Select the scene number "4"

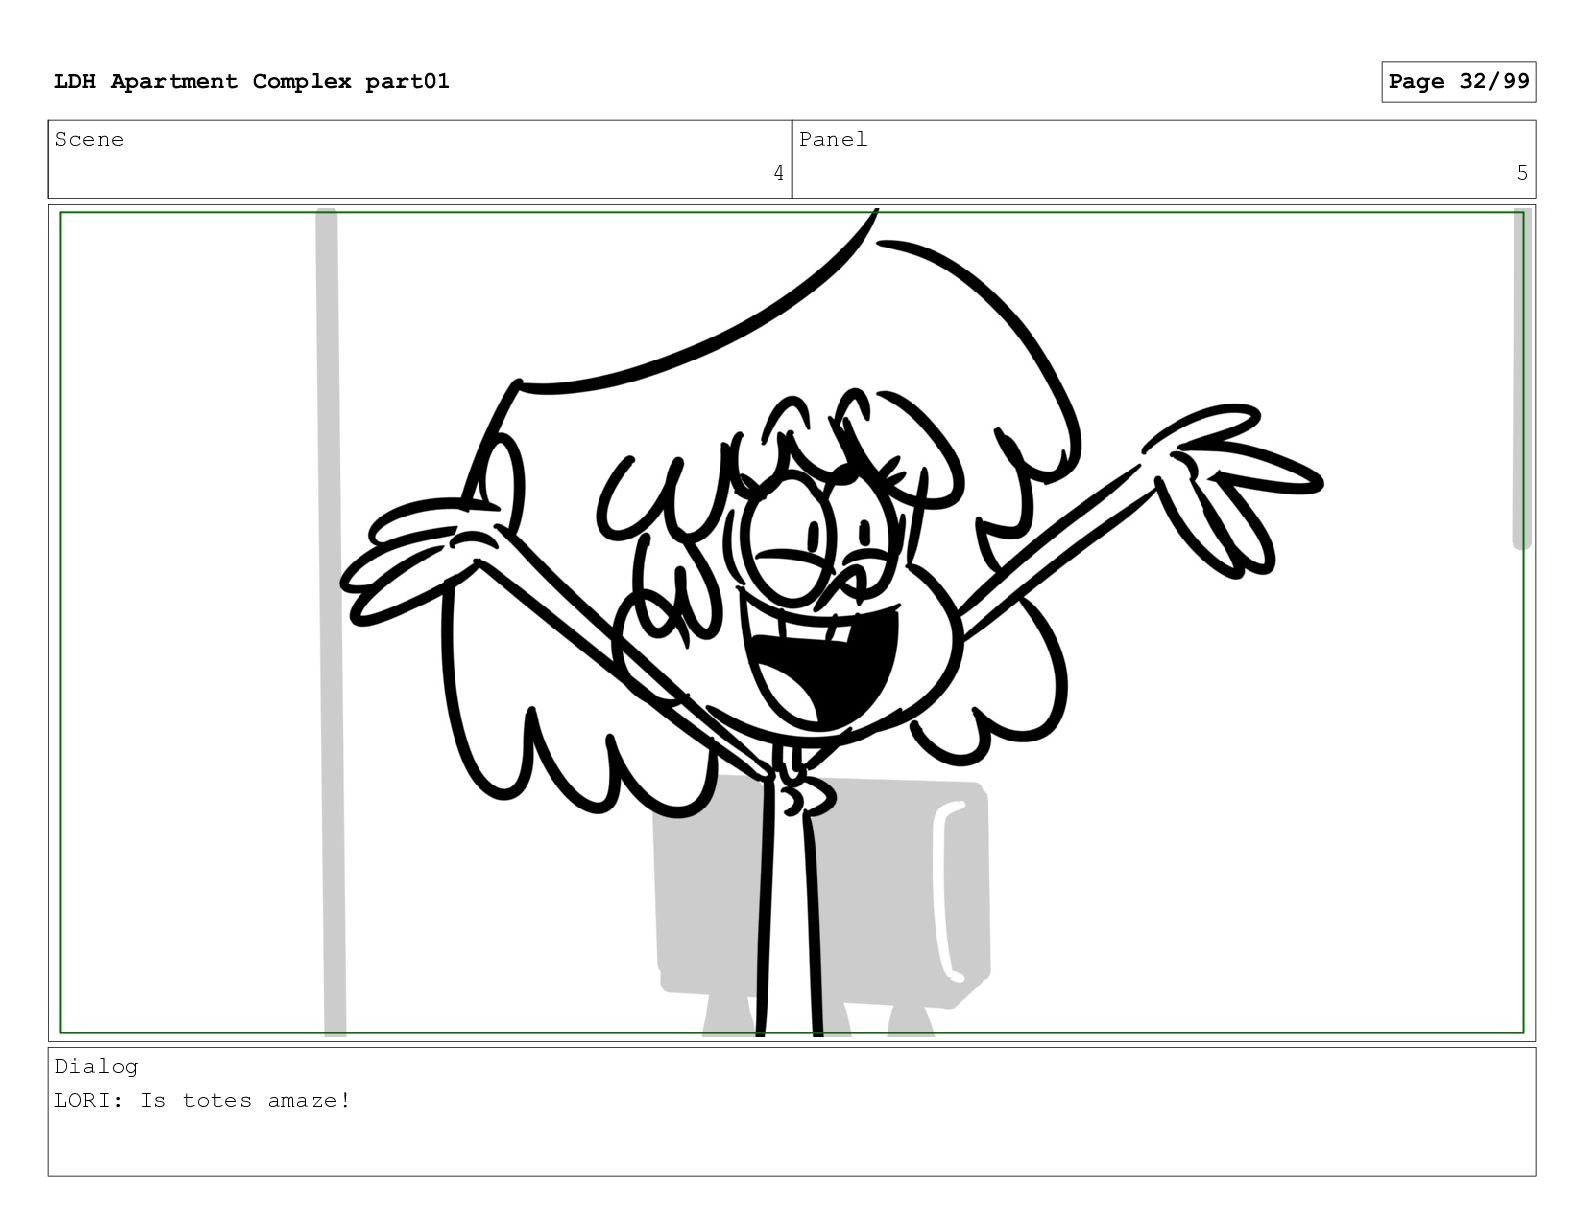779,174
